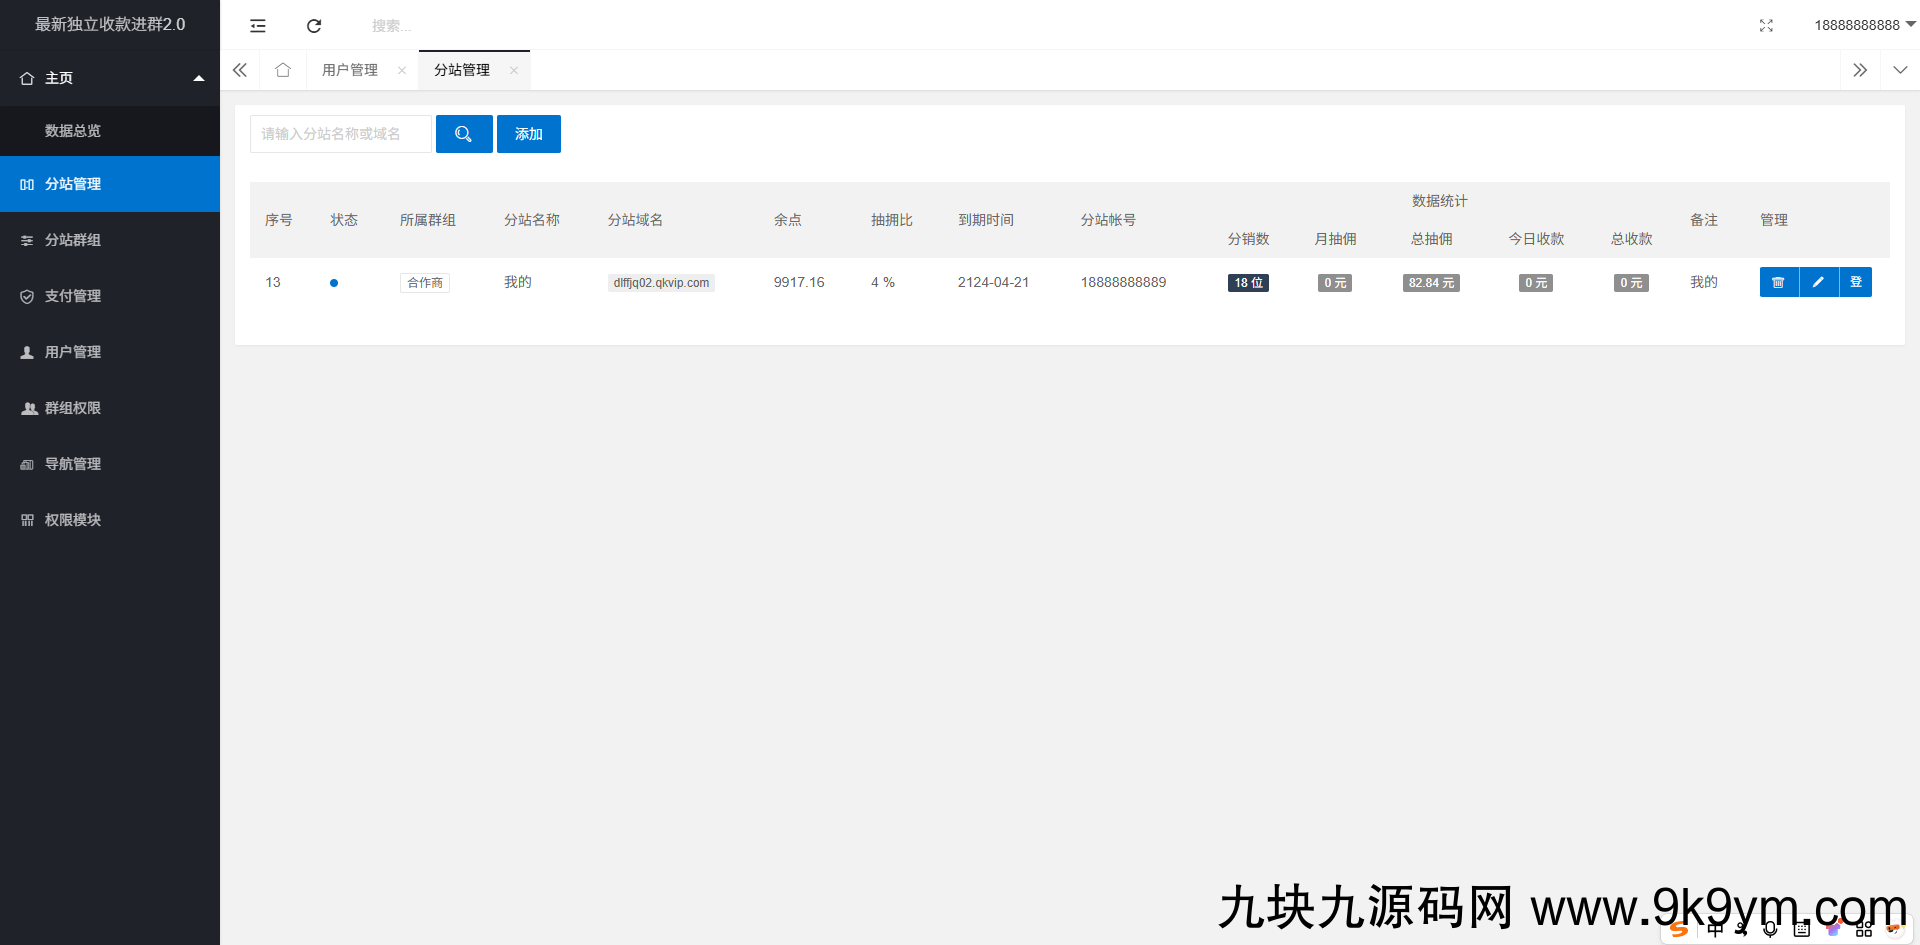Screen dimensions: 1920x945
Task: Delete the 我的 substation via trash icon
Action: click(1779, 282)
